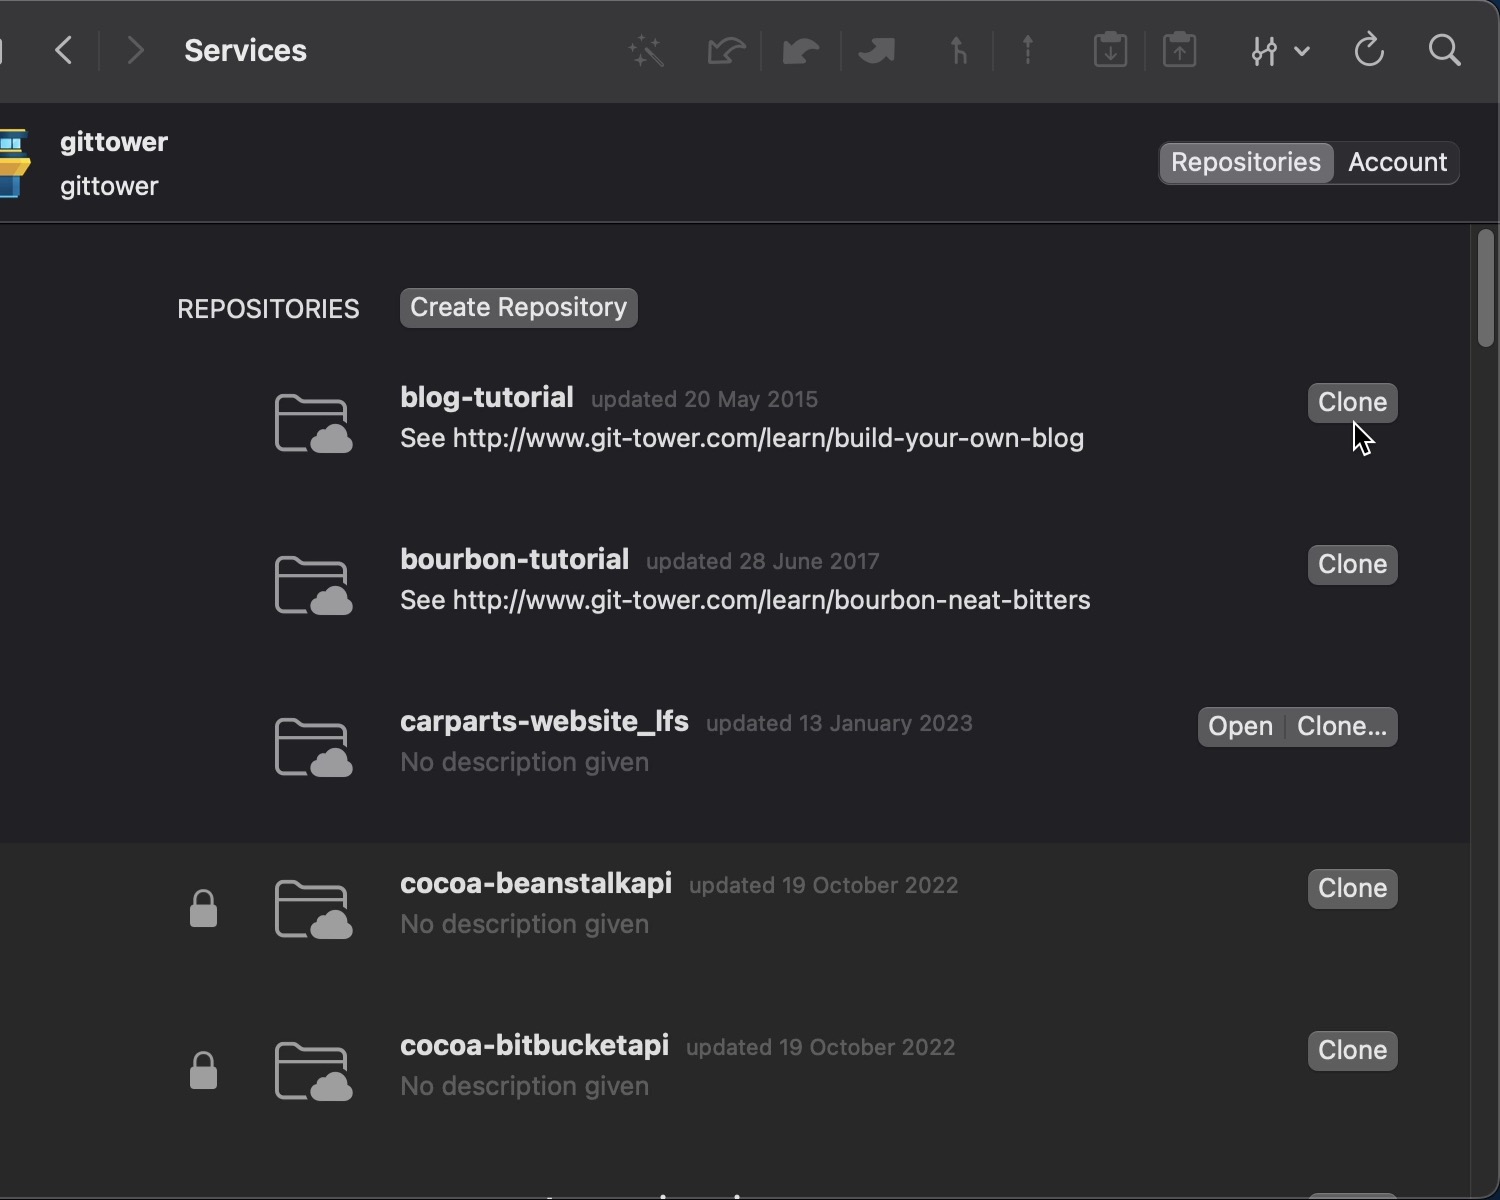
Task: Refresh with the circular arrow icon
Action: [1369, 50]
